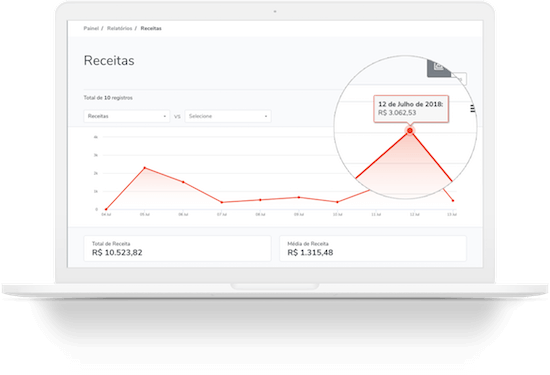Screen dimensions: 550x375
Task: Click the dark gray chart-icon button
Action: pyautogui.click(x=439, y=68)
